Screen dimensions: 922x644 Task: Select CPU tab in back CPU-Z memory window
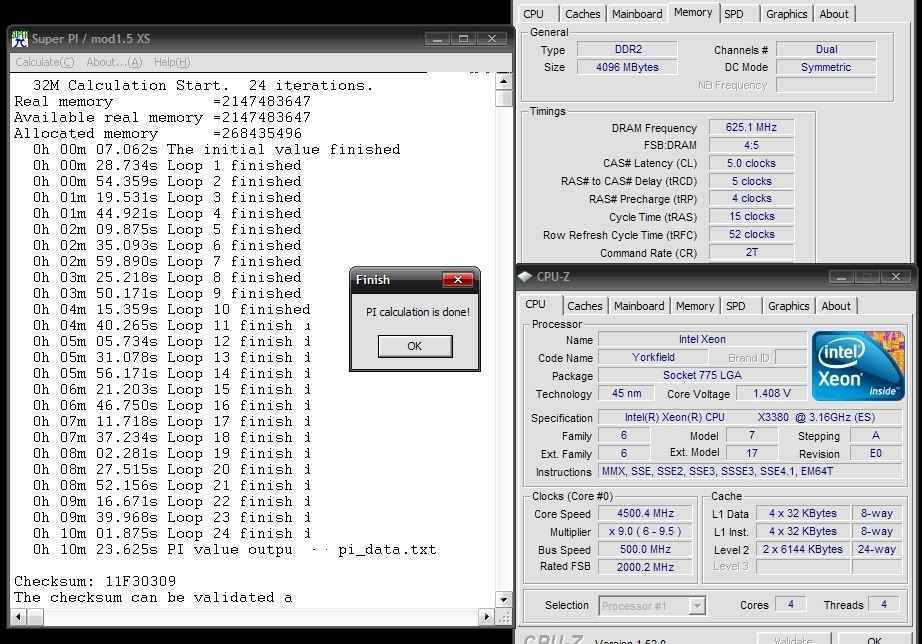point(533,14)
